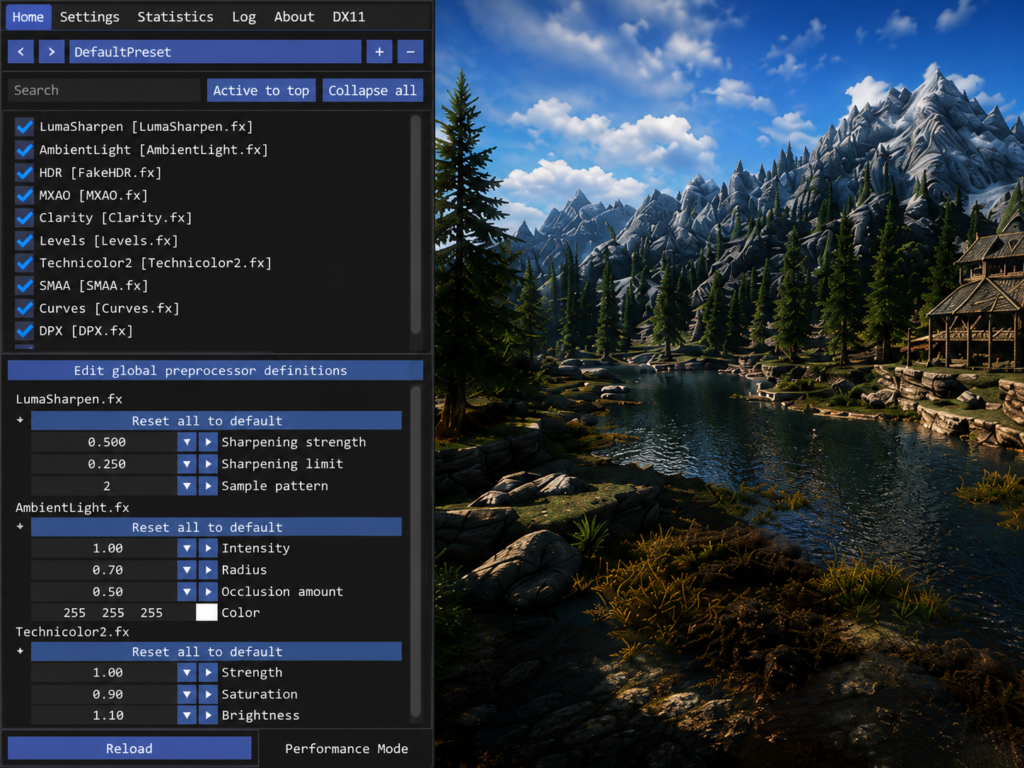This screenshot has width=1024, height=768.
Task: Reset all AmbientLight.fx values to default
Action: tap(216, 527)
